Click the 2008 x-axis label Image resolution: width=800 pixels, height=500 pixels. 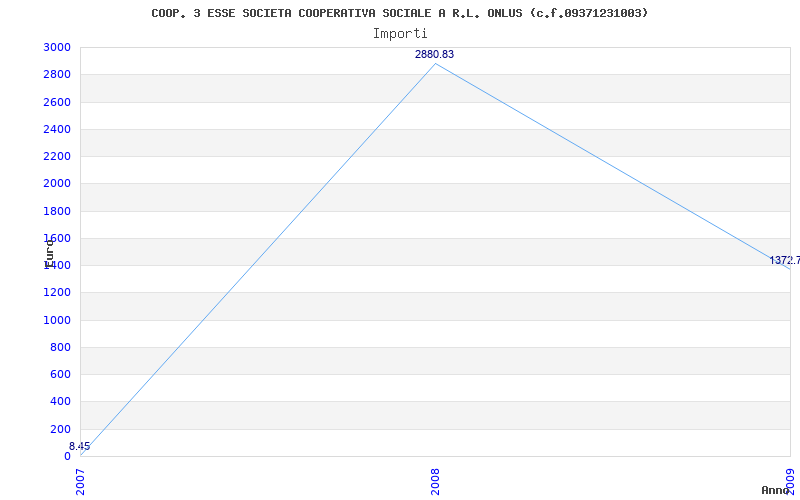(435, 480)
